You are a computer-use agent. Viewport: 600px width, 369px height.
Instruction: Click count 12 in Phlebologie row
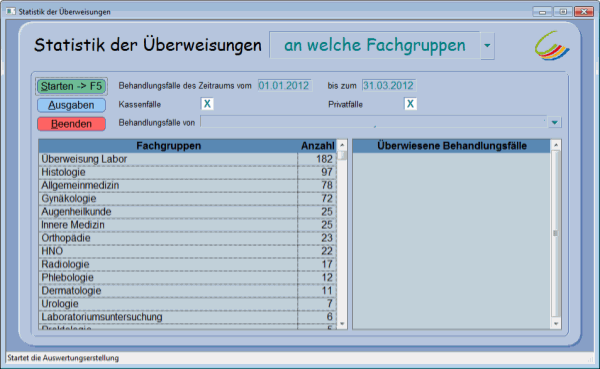326,277
